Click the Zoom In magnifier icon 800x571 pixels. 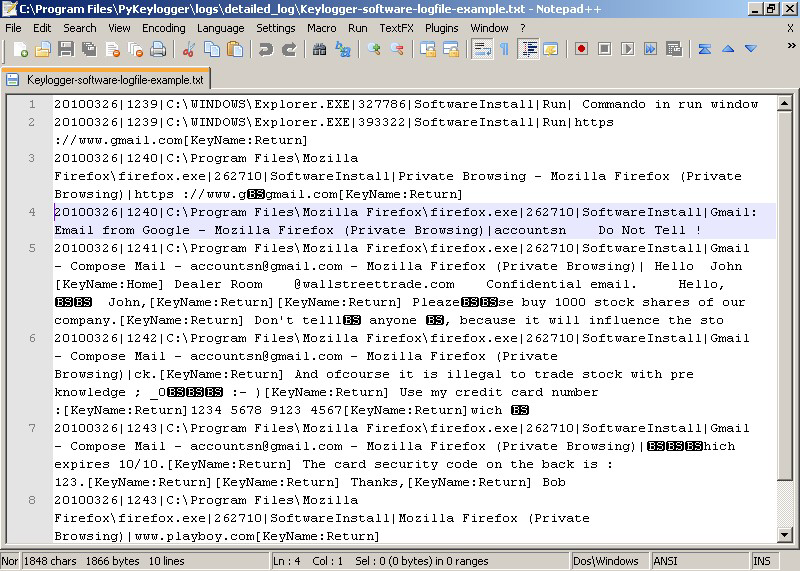pyautogui.click(x=374, y=49)
